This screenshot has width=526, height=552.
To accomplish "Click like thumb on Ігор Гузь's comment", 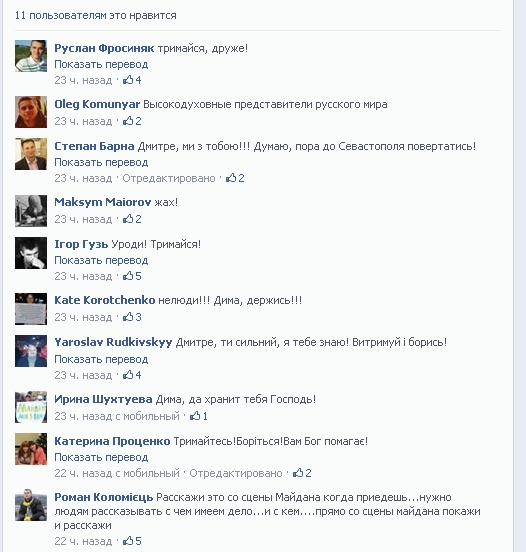I will point(128,276).
